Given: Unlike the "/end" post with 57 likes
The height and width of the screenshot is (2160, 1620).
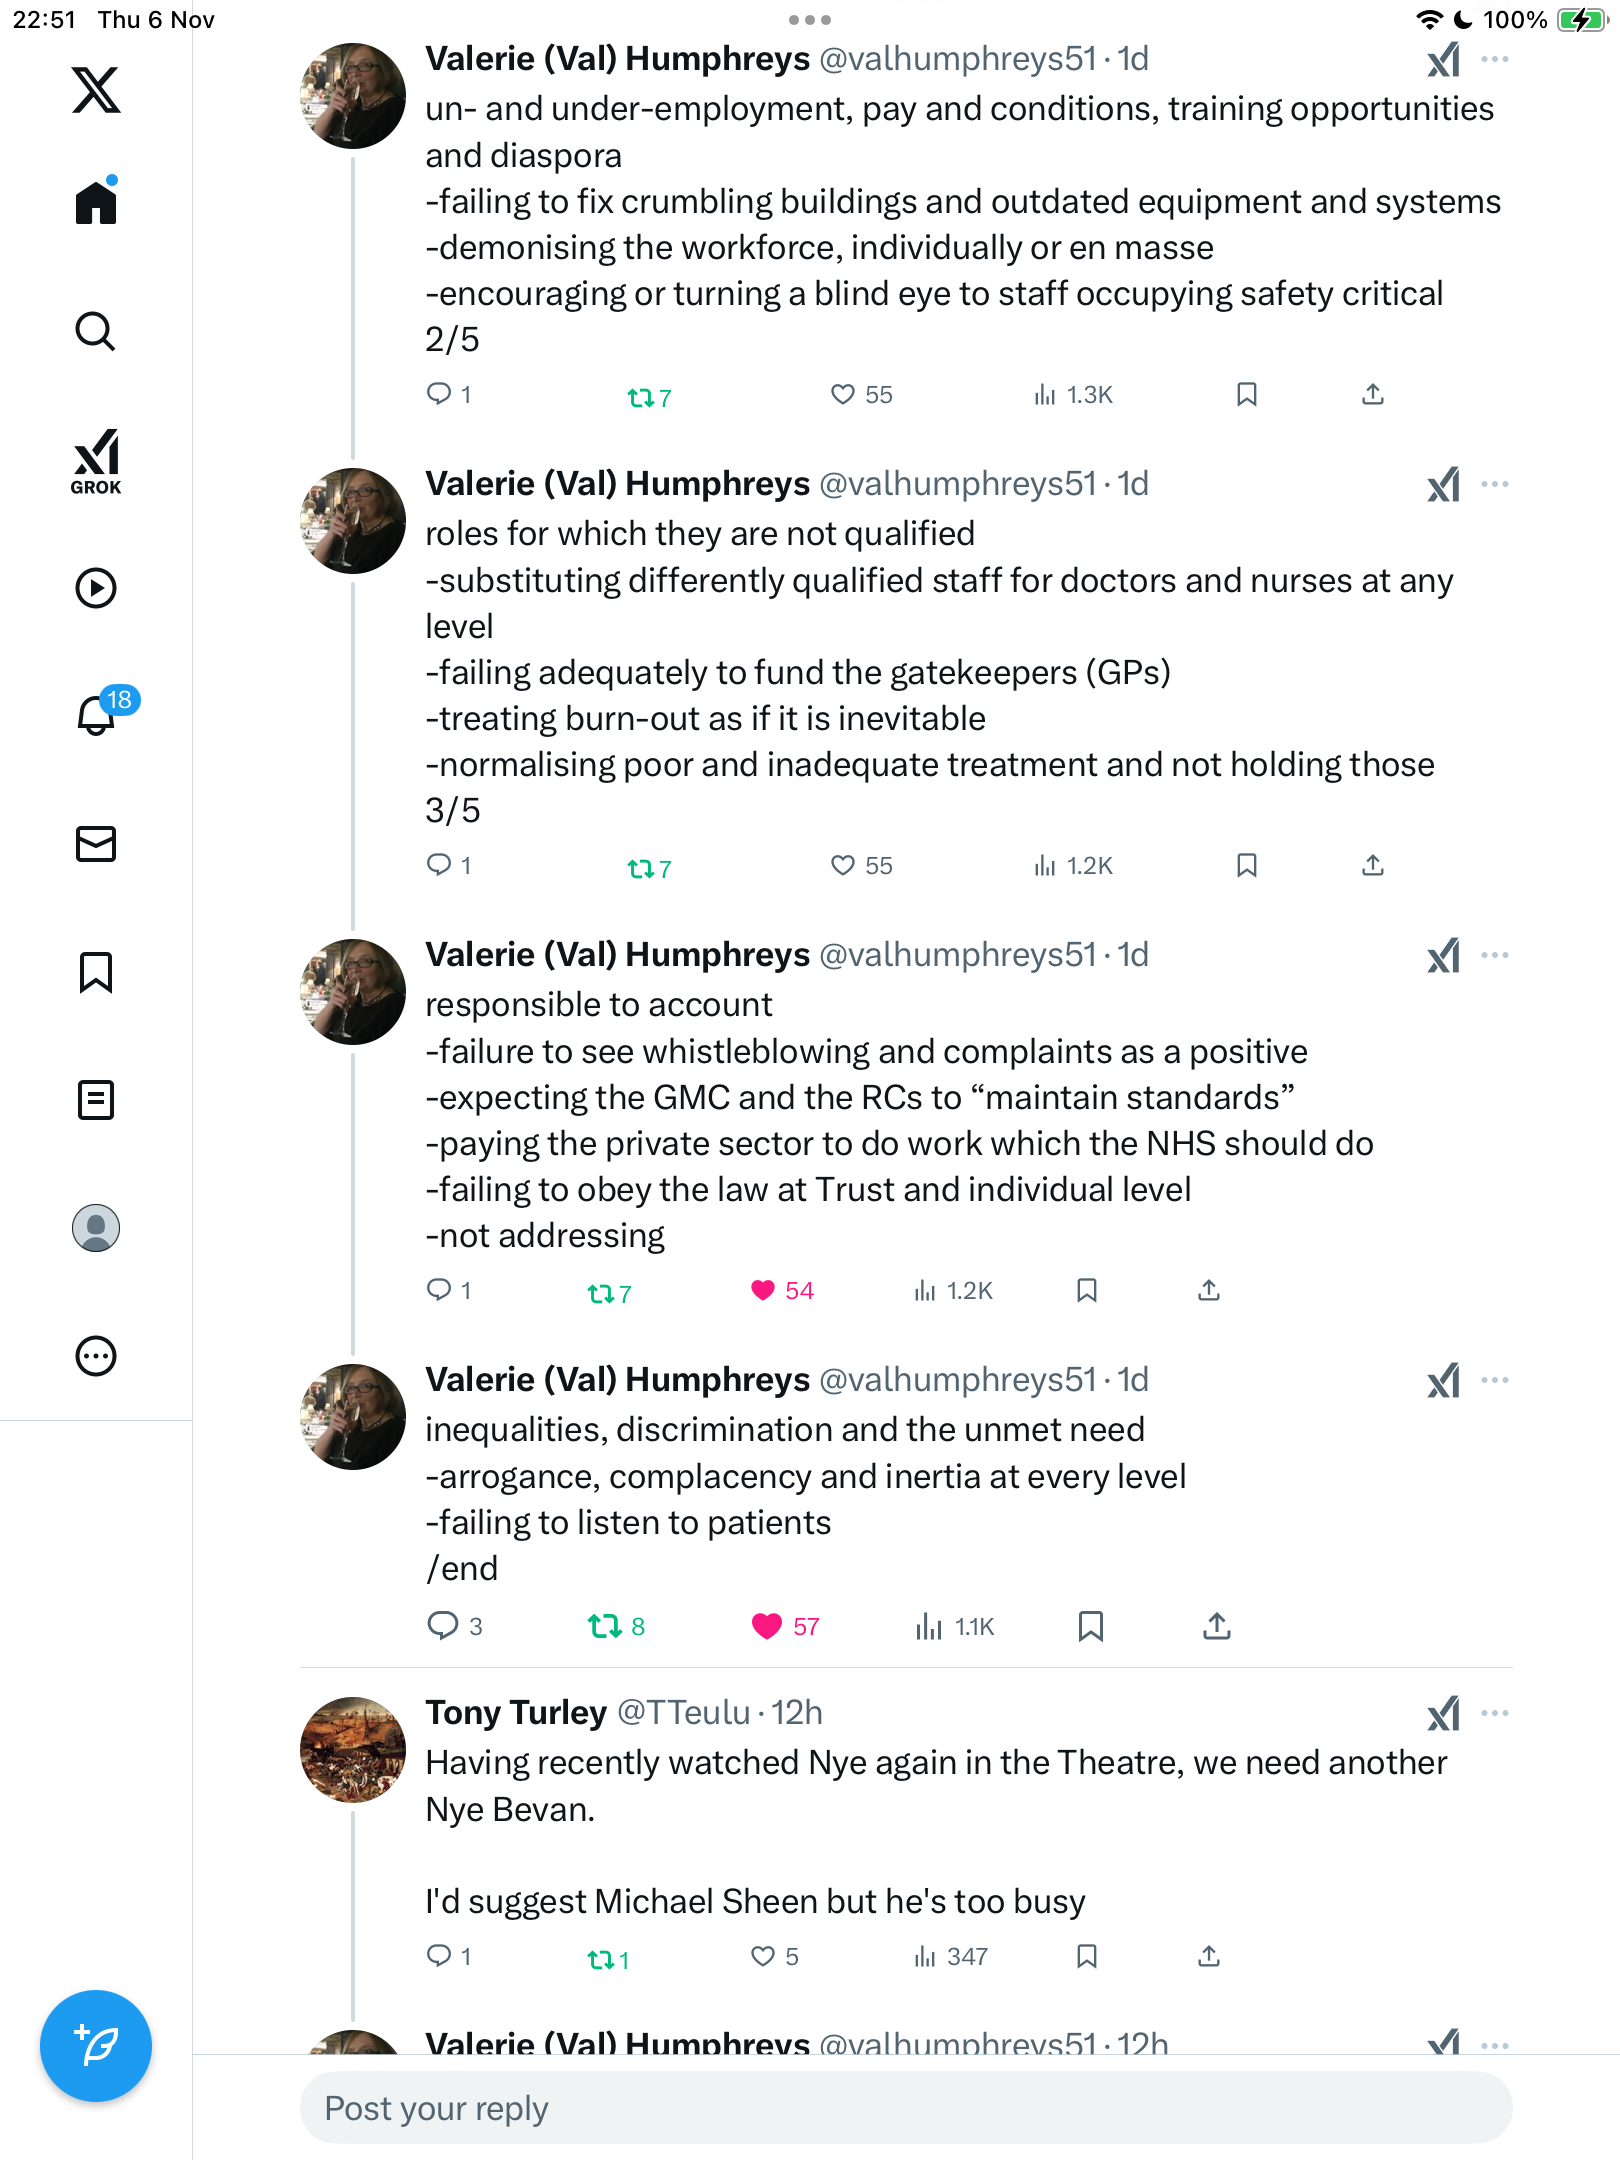Looking at the screenshot, I should 767,1626.
